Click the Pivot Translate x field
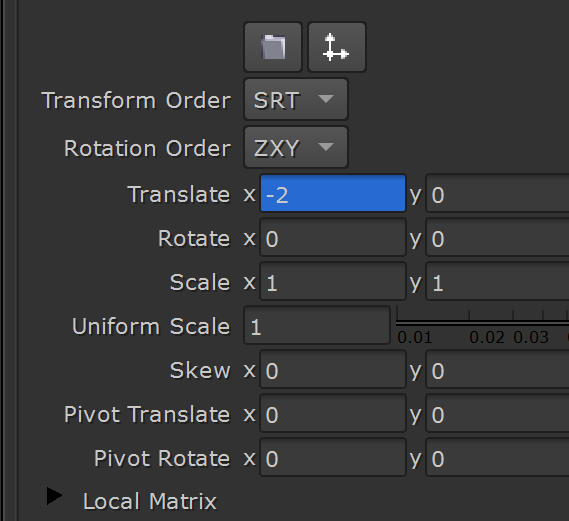This screenshot has height=521, width=569. coord(333,413)
